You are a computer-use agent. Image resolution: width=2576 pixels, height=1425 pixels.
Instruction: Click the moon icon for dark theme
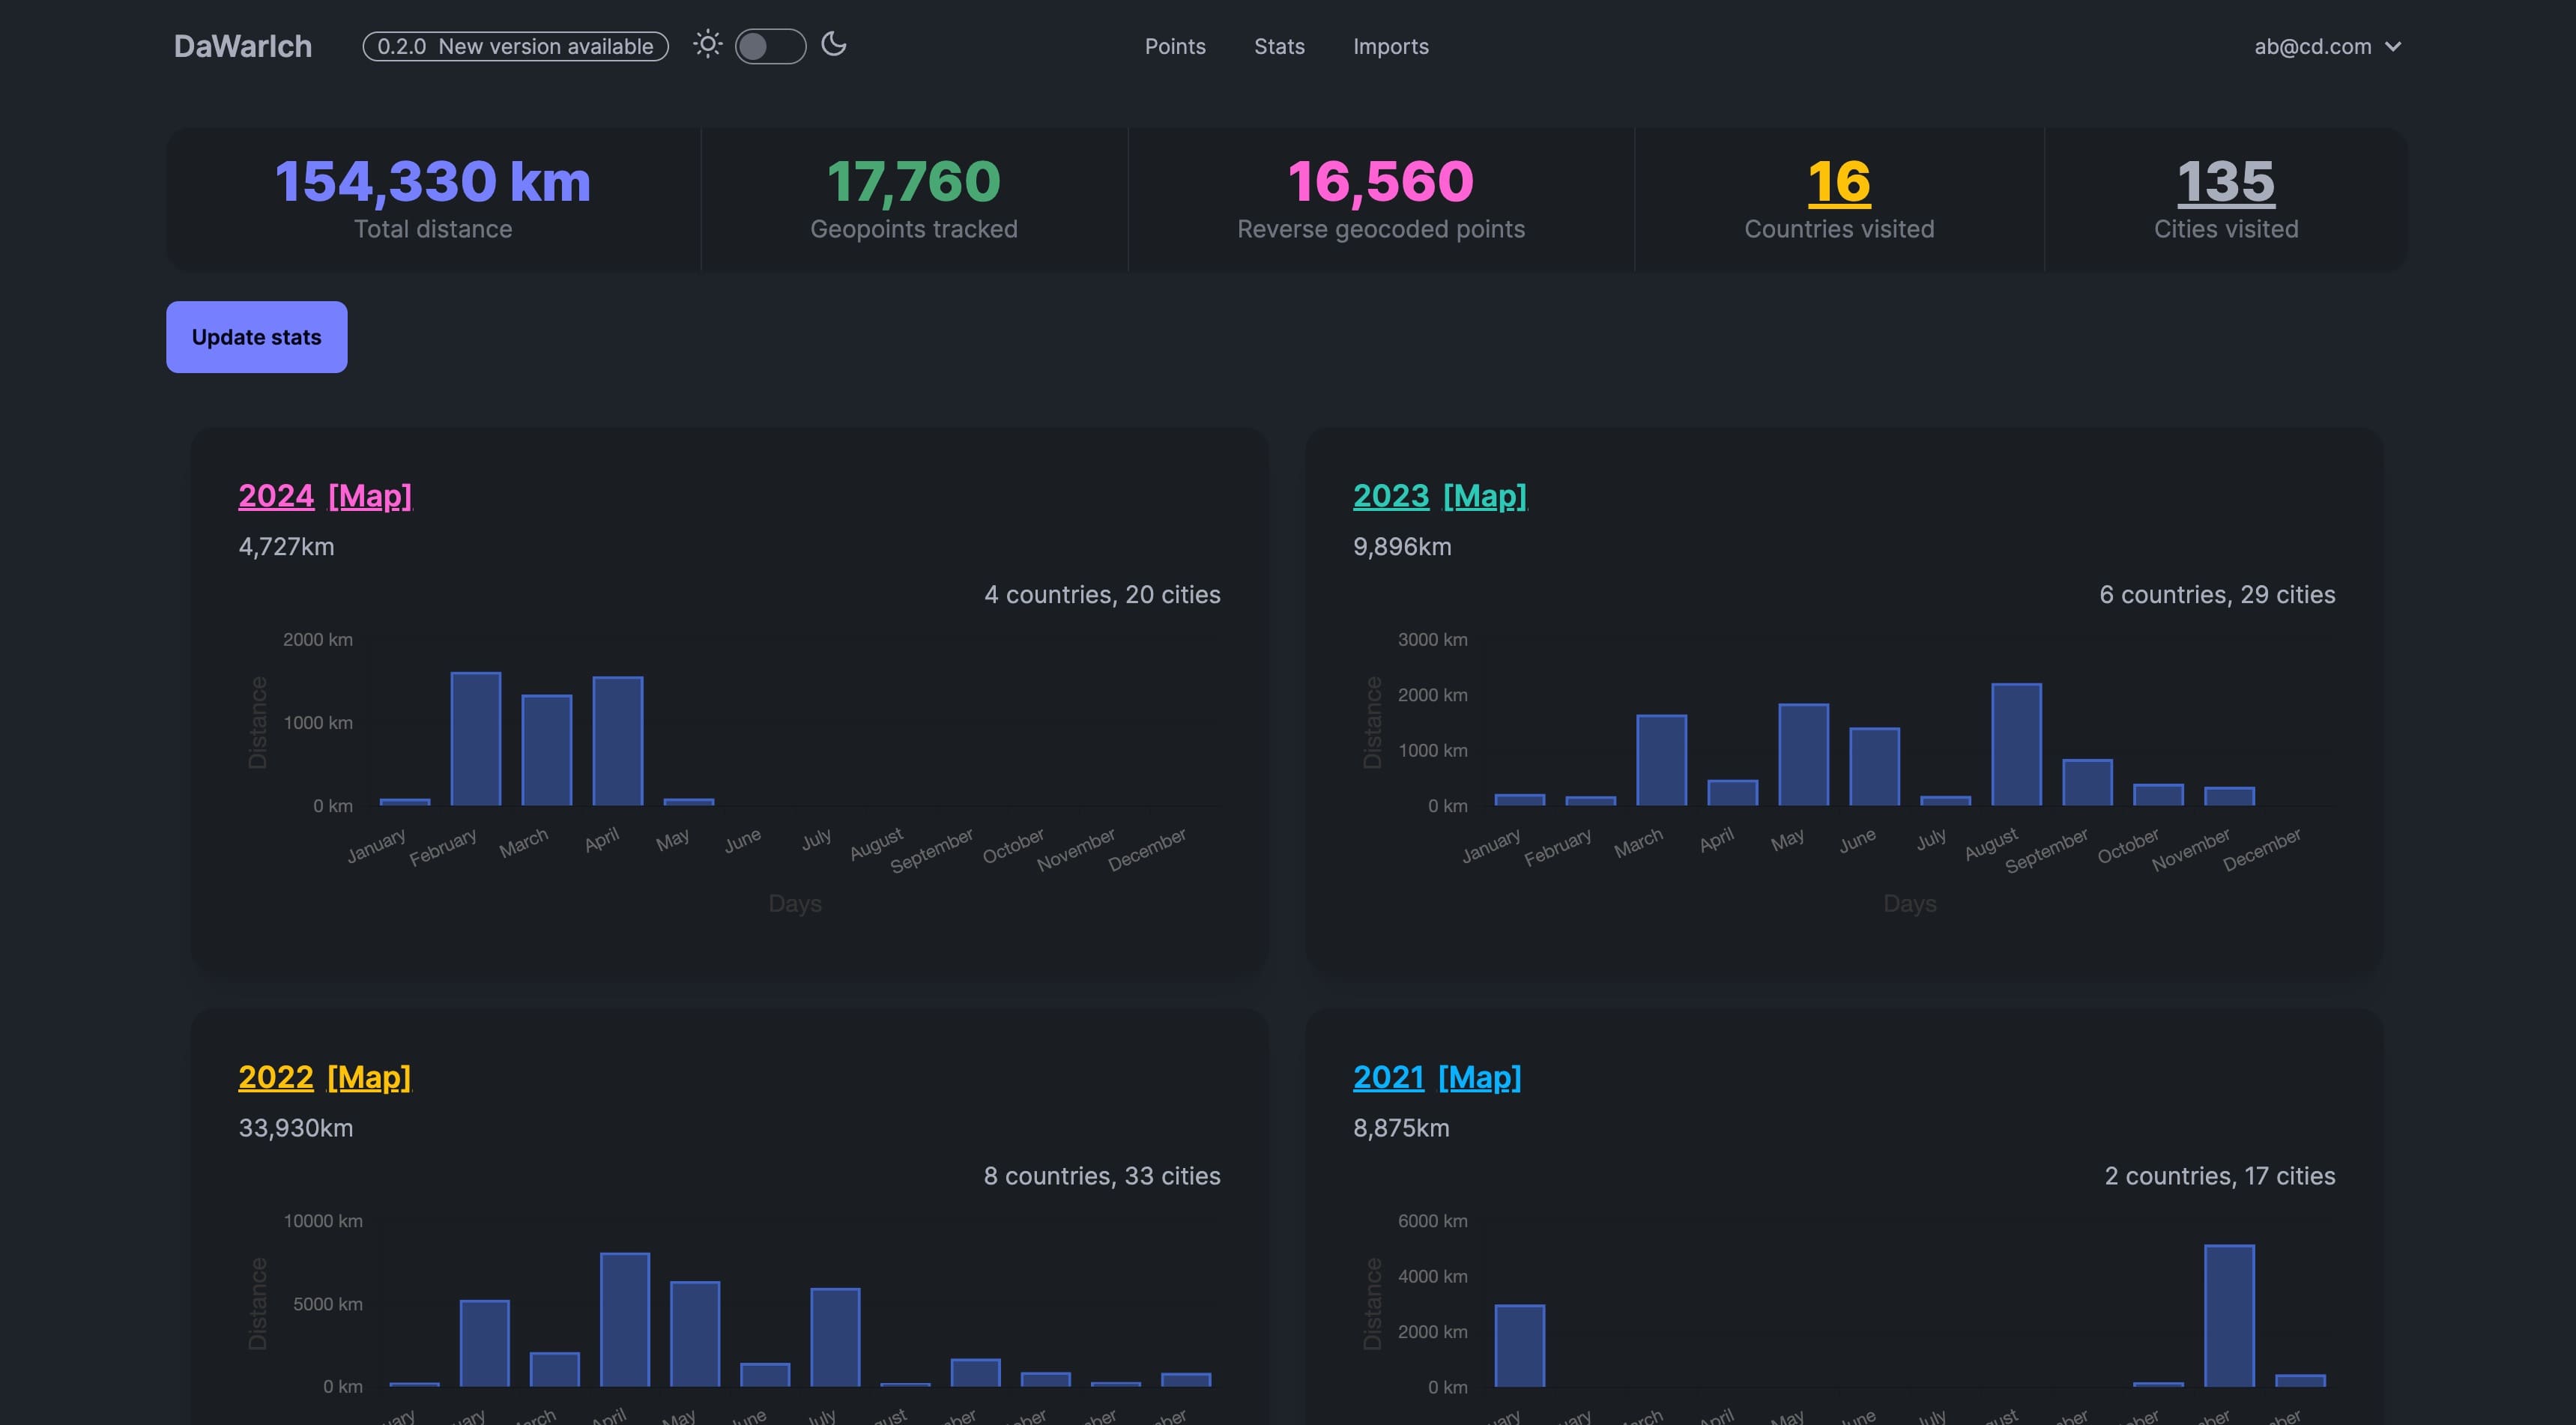[835, 45]
